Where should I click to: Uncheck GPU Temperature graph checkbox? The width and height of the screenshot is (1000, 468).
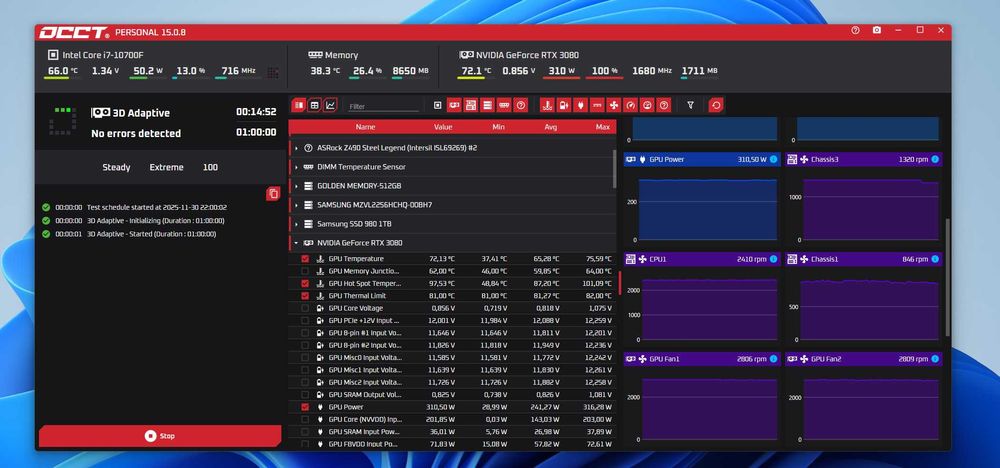tap(305, 259)
